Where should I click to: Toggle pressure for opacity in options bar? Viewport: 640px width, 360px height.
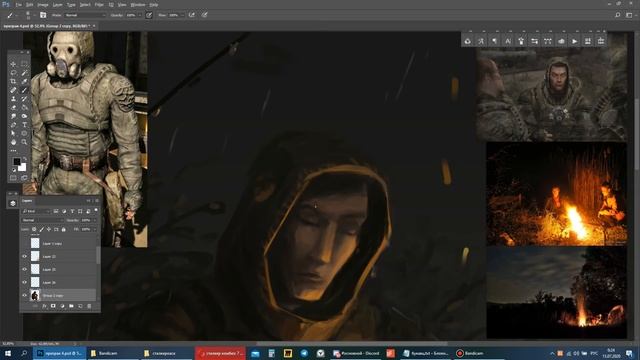pyautogui.click(x=149, y=15)
